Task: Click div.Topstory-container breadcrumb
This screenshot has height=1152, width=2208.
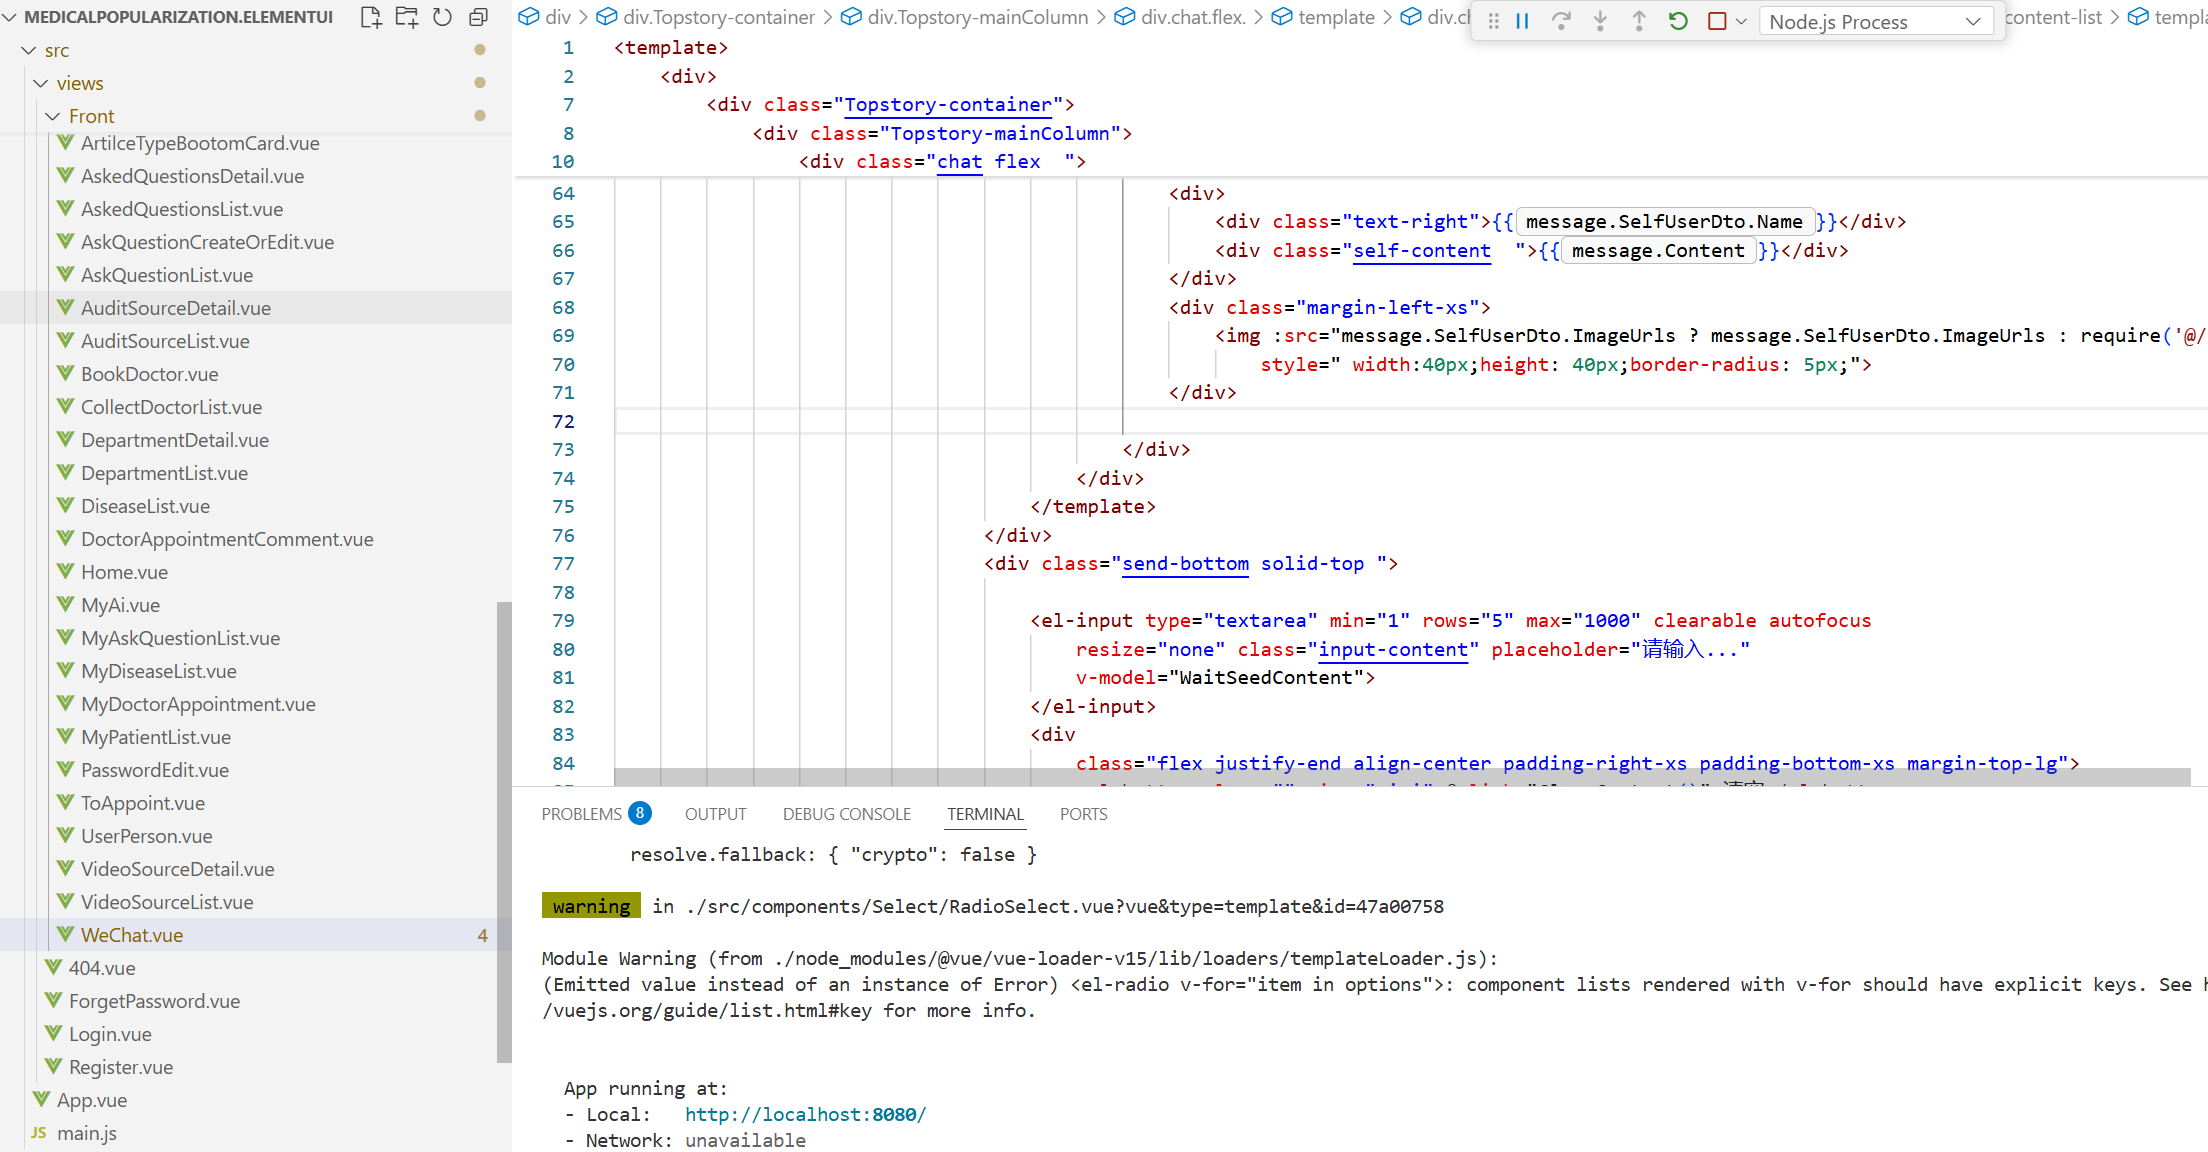Action: click(x=706, y=17)
